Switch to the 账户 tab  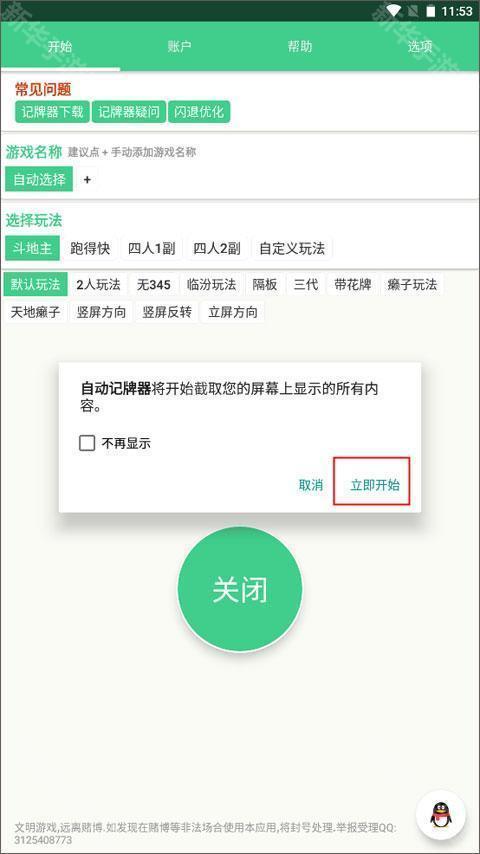pyautogui.click(x=180, y=46)
